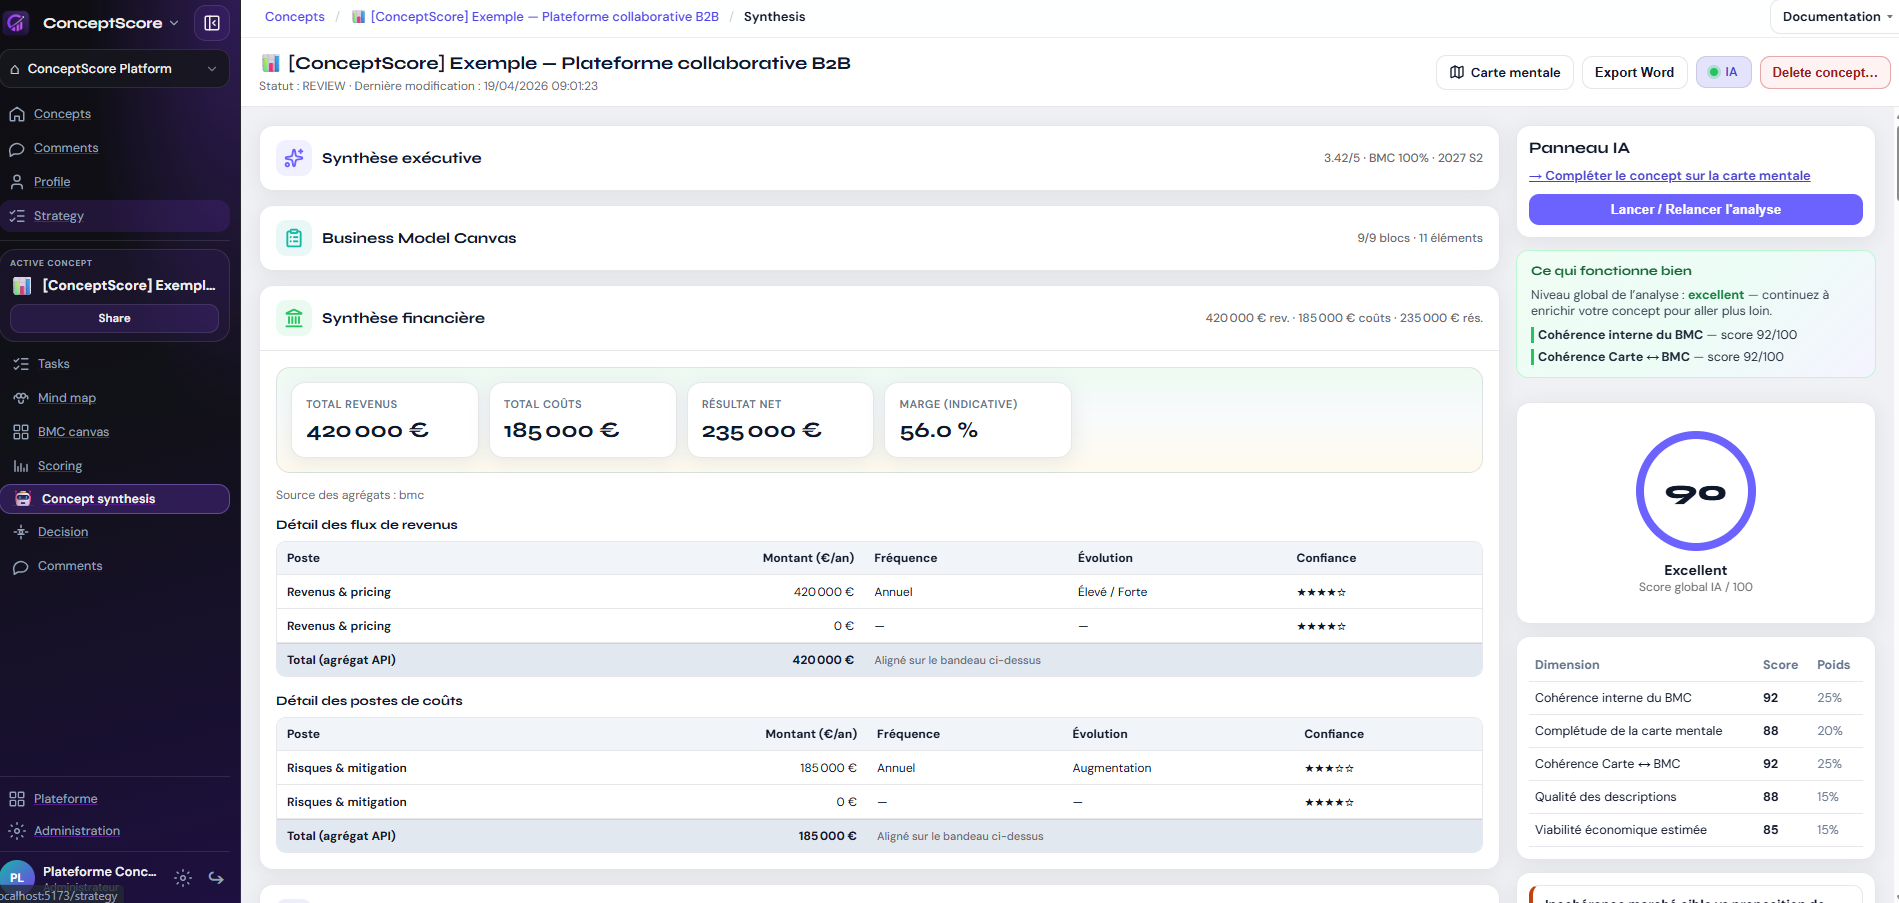
Task: Open the lower Comments bubble icon
Action: pos(21,566)
